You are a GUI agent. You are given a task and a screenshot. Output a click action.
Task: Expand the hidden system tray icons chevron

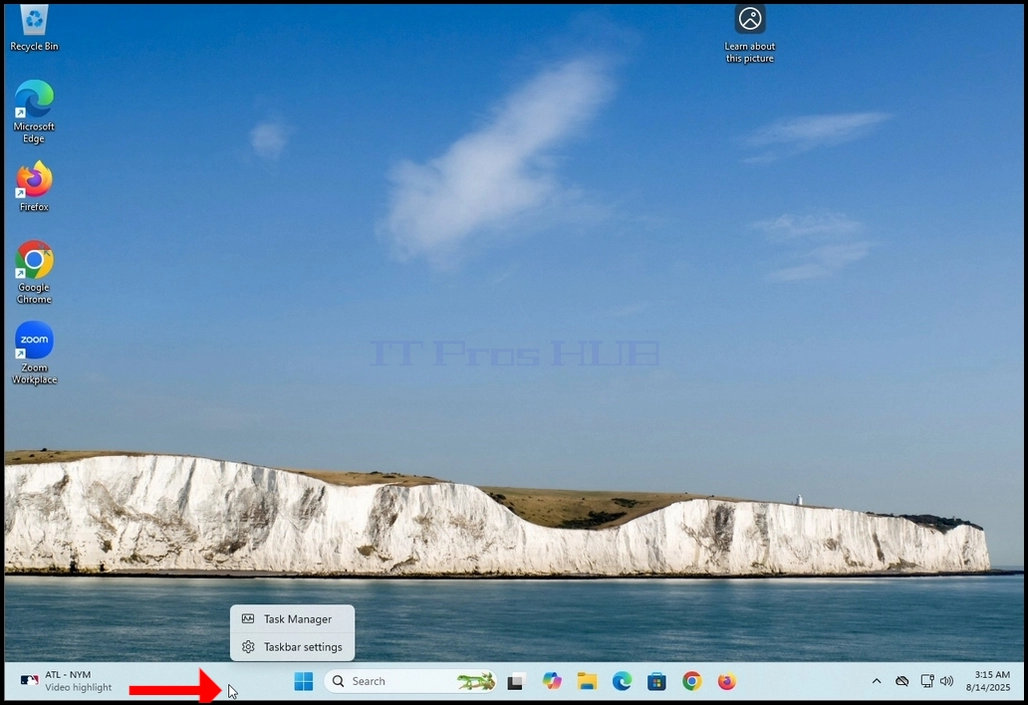pos(877,681)
